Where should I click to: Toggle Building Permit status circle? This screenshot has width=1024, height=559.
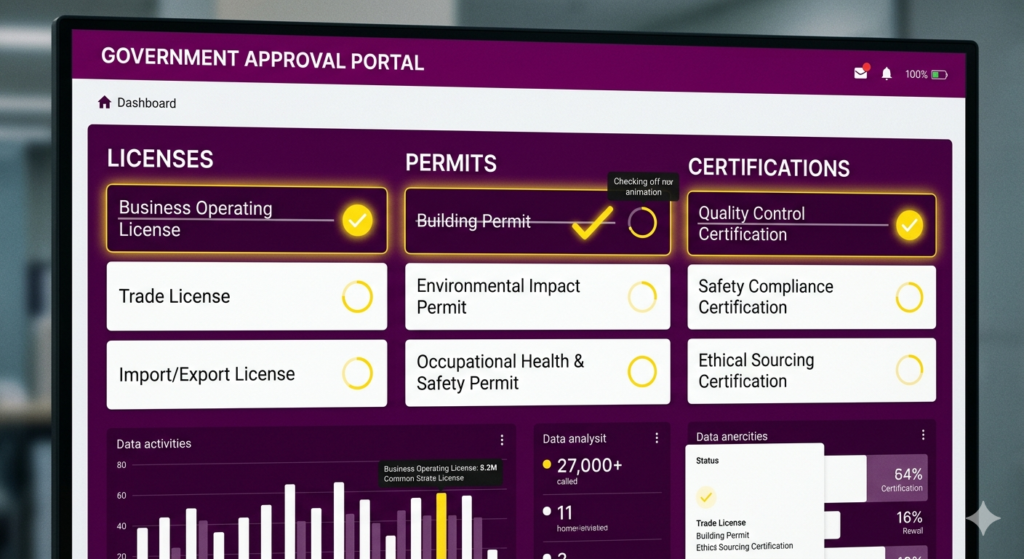coord(643,223)
